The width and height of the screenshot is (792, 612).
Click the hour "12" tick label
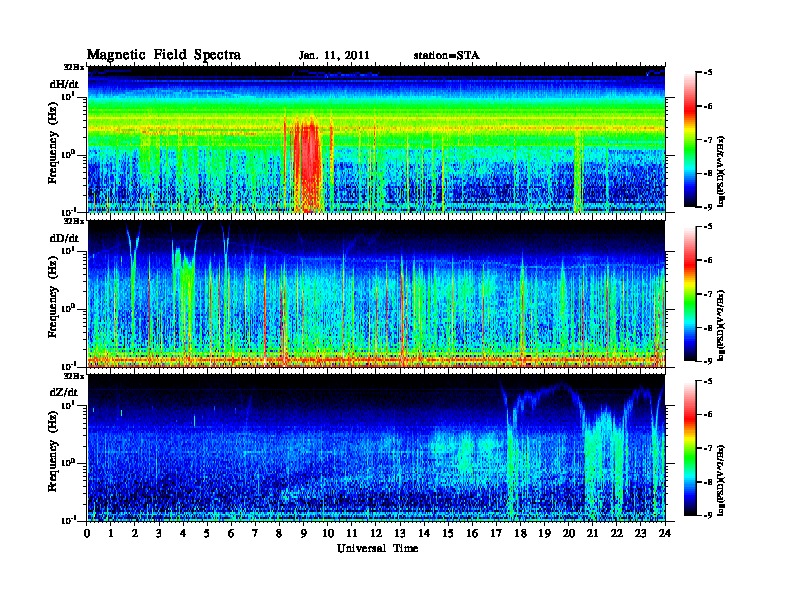(376, 533)
